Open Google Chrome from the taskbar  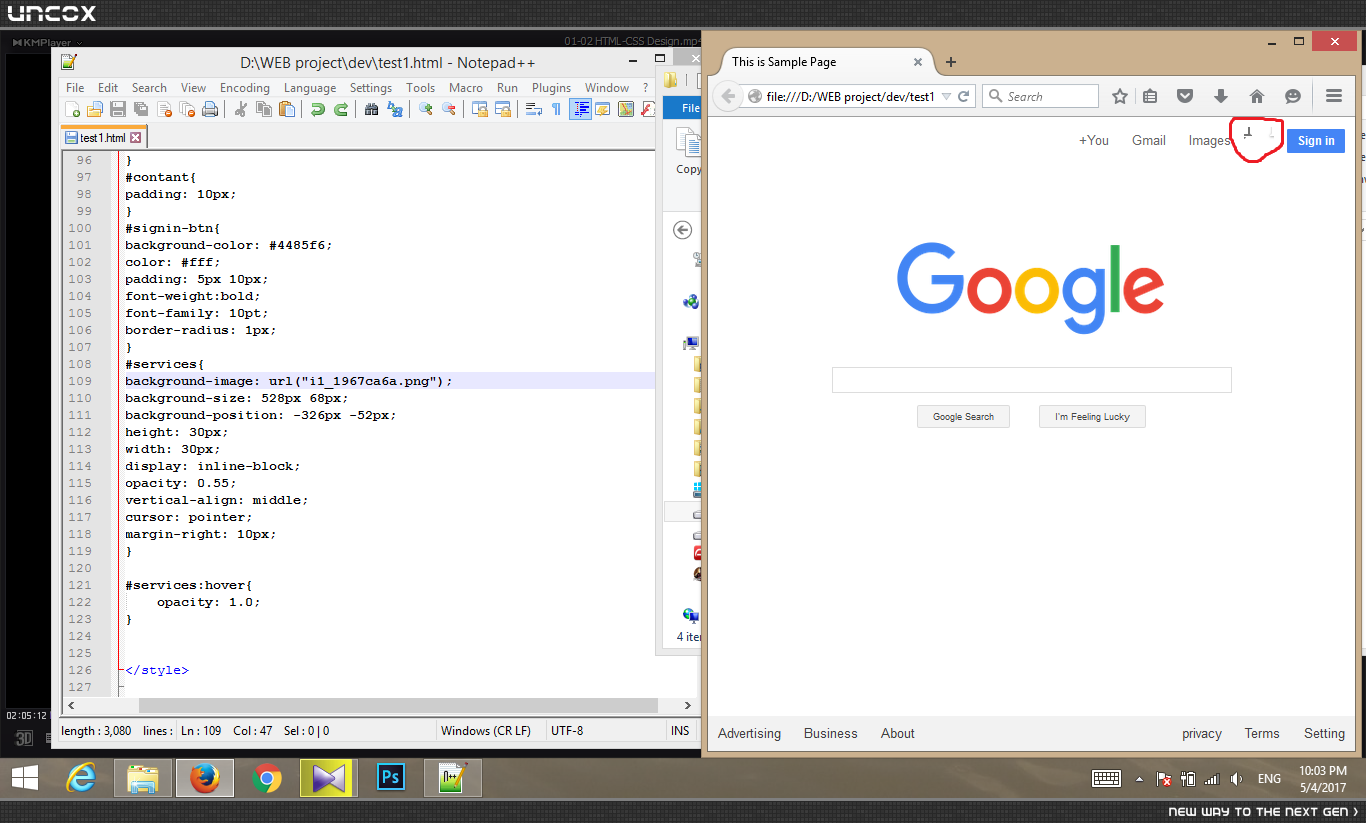click(x=267, y=778)
